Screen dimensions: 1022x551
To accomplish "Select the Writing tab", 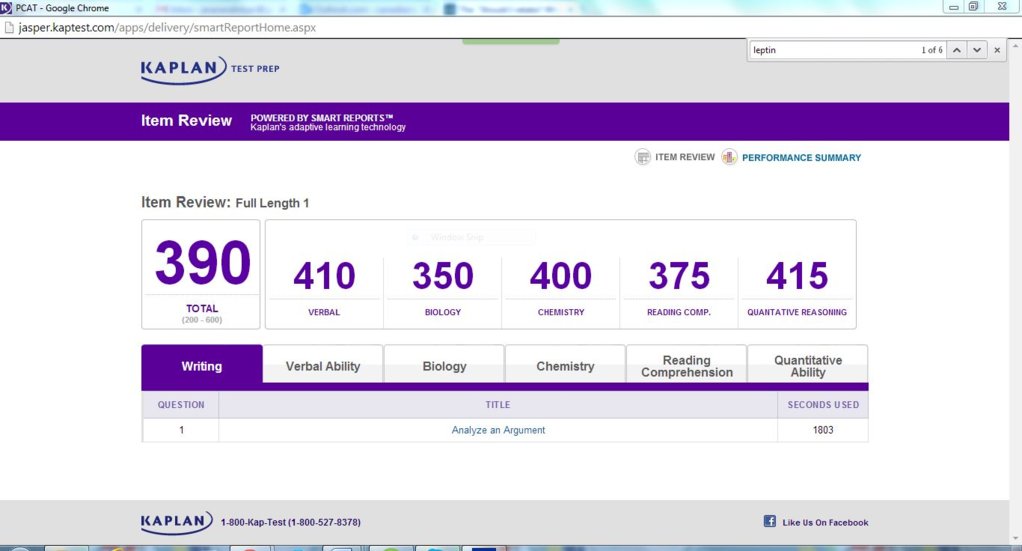I will click(201, 366).
